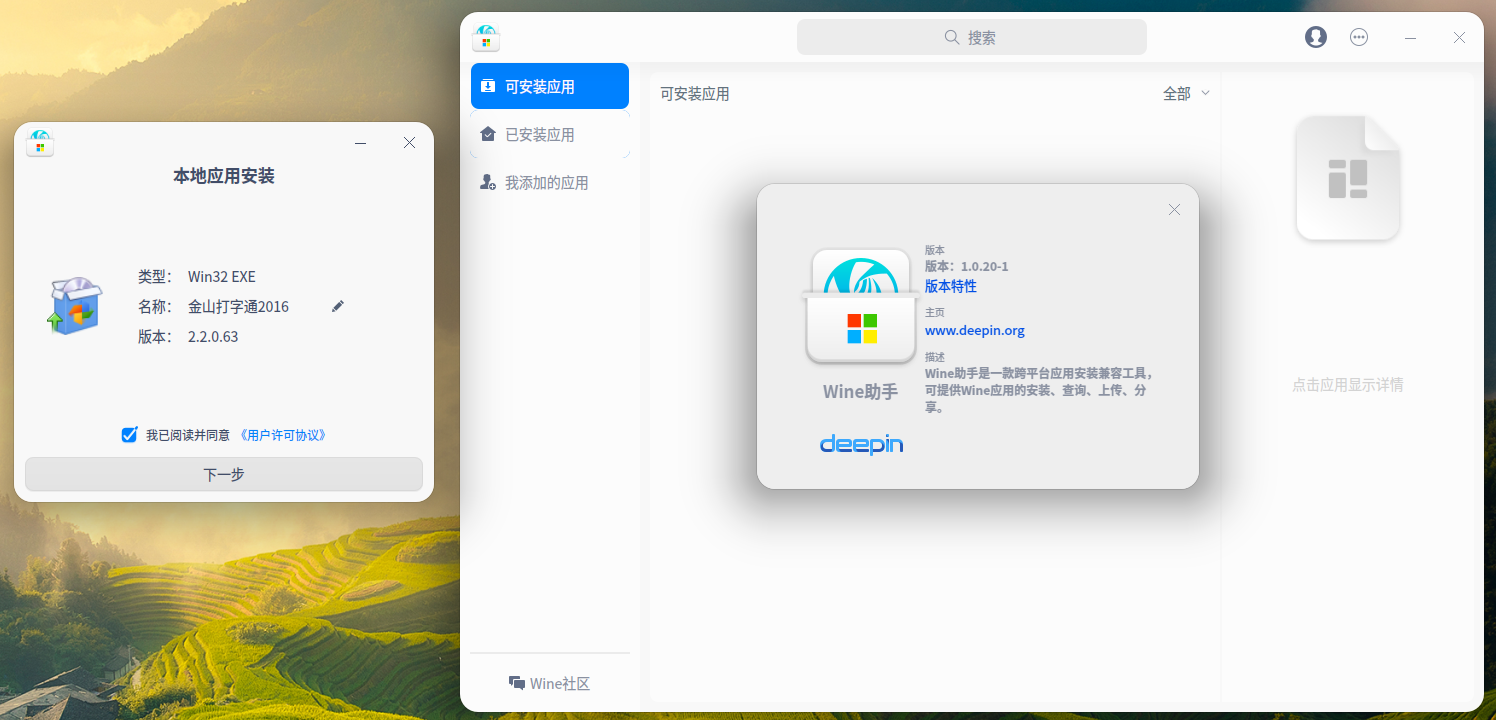Close the Wine助手 about dialog
This screenshot has width=1496, height=720.
click(x=1174, y=209)
